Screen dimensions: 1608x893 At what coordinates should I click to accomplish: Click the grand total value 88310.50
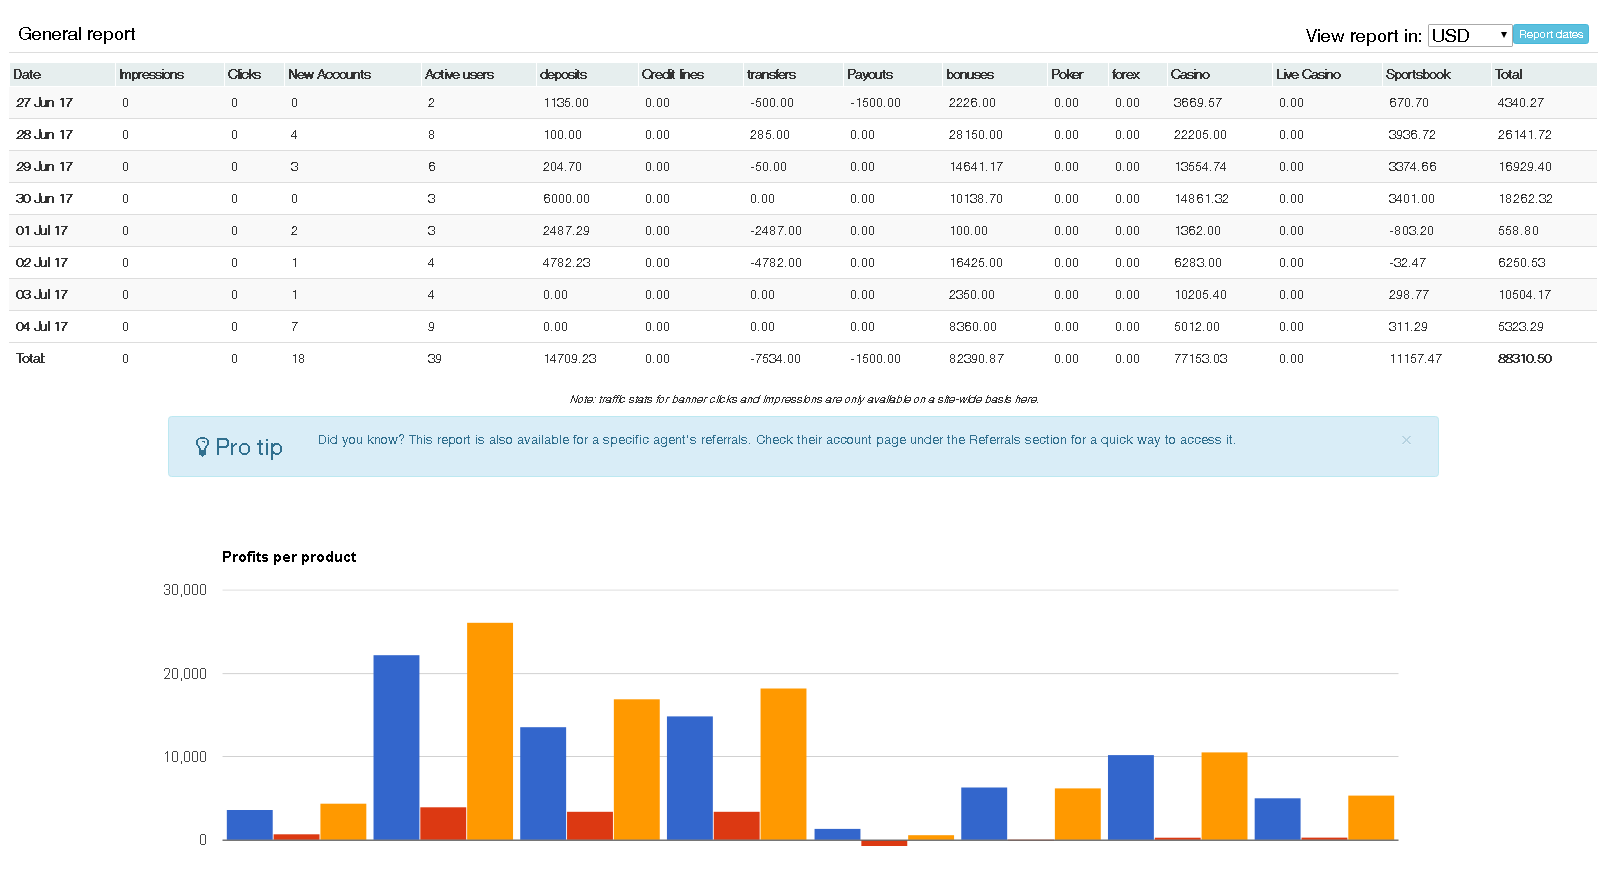click(1524, 359)
